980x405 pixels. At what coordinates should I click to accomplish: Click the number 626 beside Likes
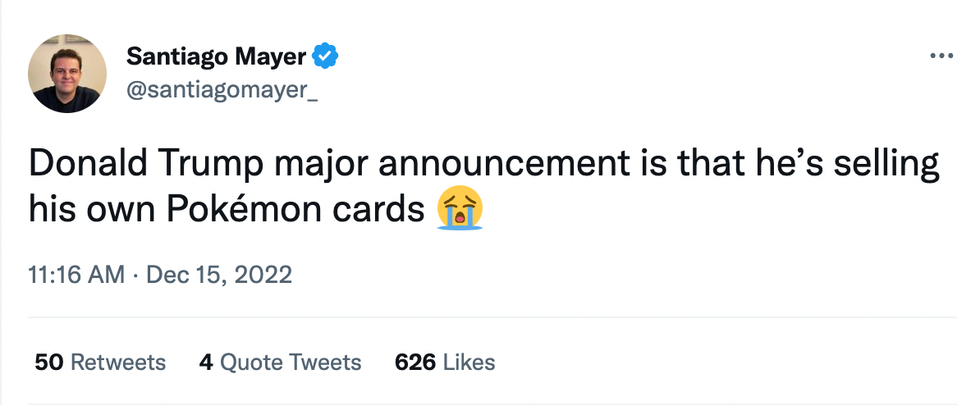(415, 361)
